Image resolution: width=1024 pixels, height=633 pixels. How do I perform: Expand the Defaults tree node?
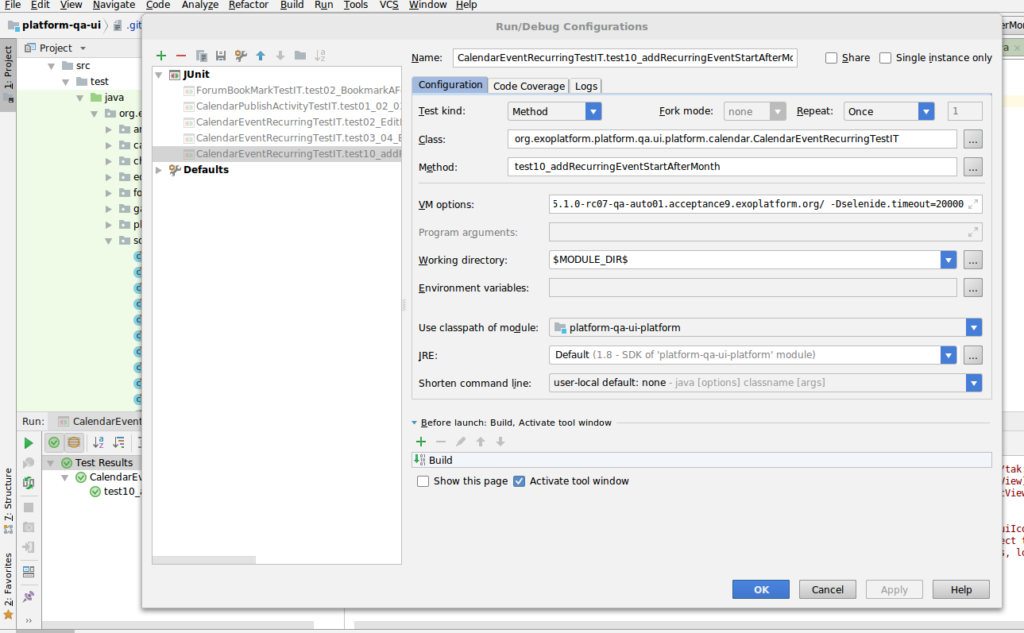(159, 170)
